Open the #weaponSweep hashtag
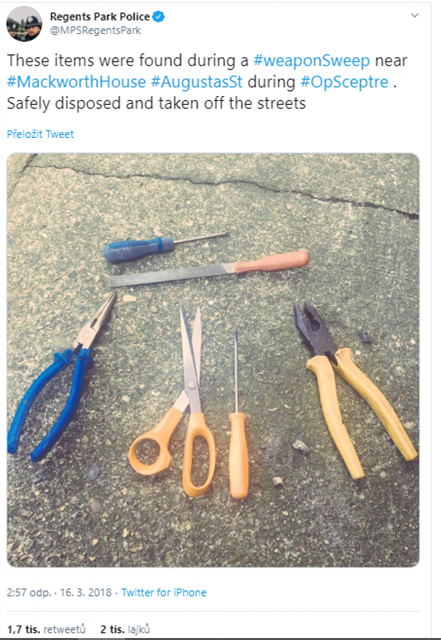 click(x=312, y=60)
